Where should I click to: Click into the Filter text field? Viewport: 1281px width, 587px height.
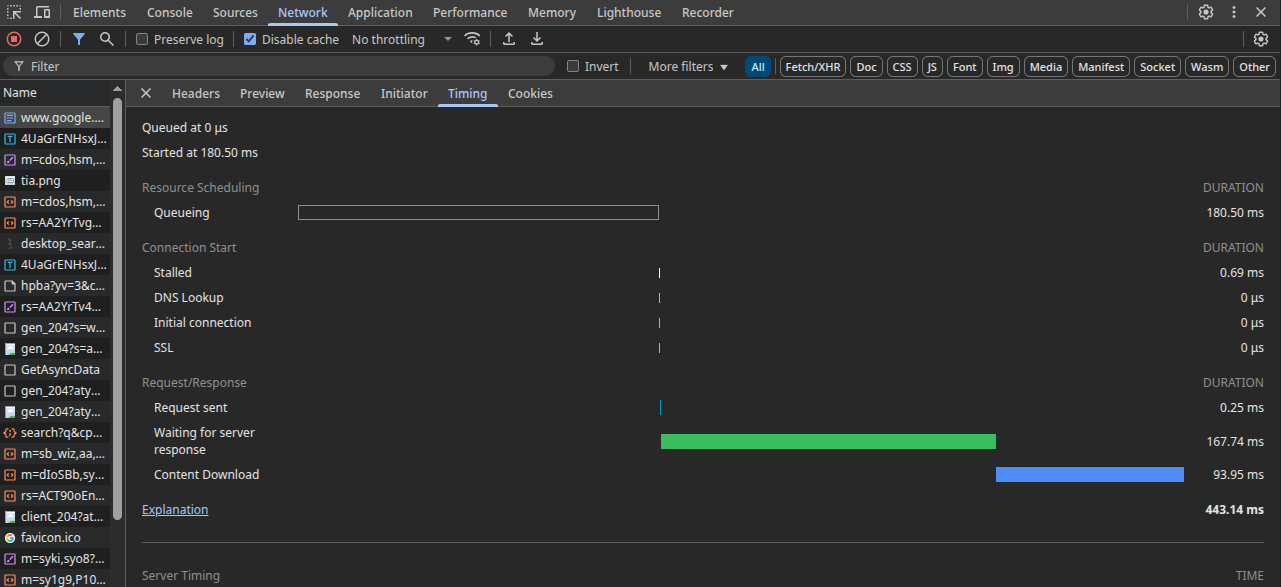click(290, 66)
